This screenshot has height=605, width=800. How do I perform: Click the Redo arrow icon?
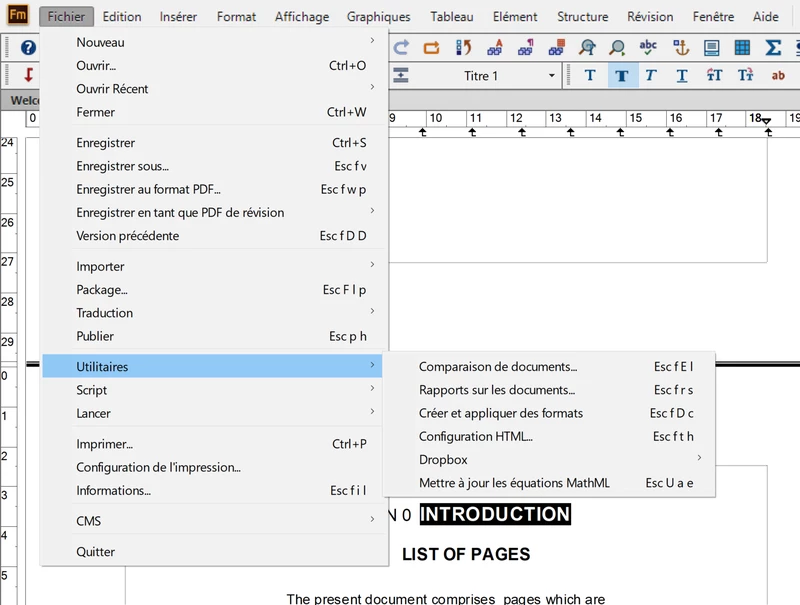pos(401,47)
